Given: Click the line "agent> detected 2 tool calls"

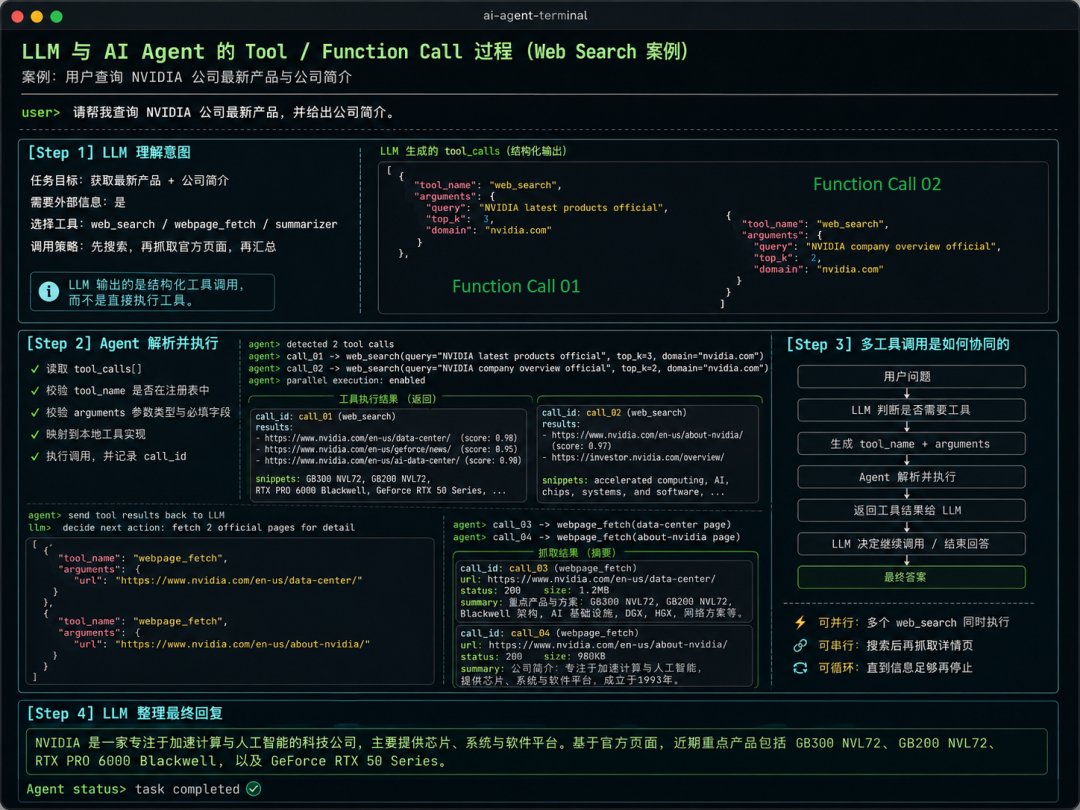Looking at the screenshot, I should pyautogui.click(x=321, y=344).
